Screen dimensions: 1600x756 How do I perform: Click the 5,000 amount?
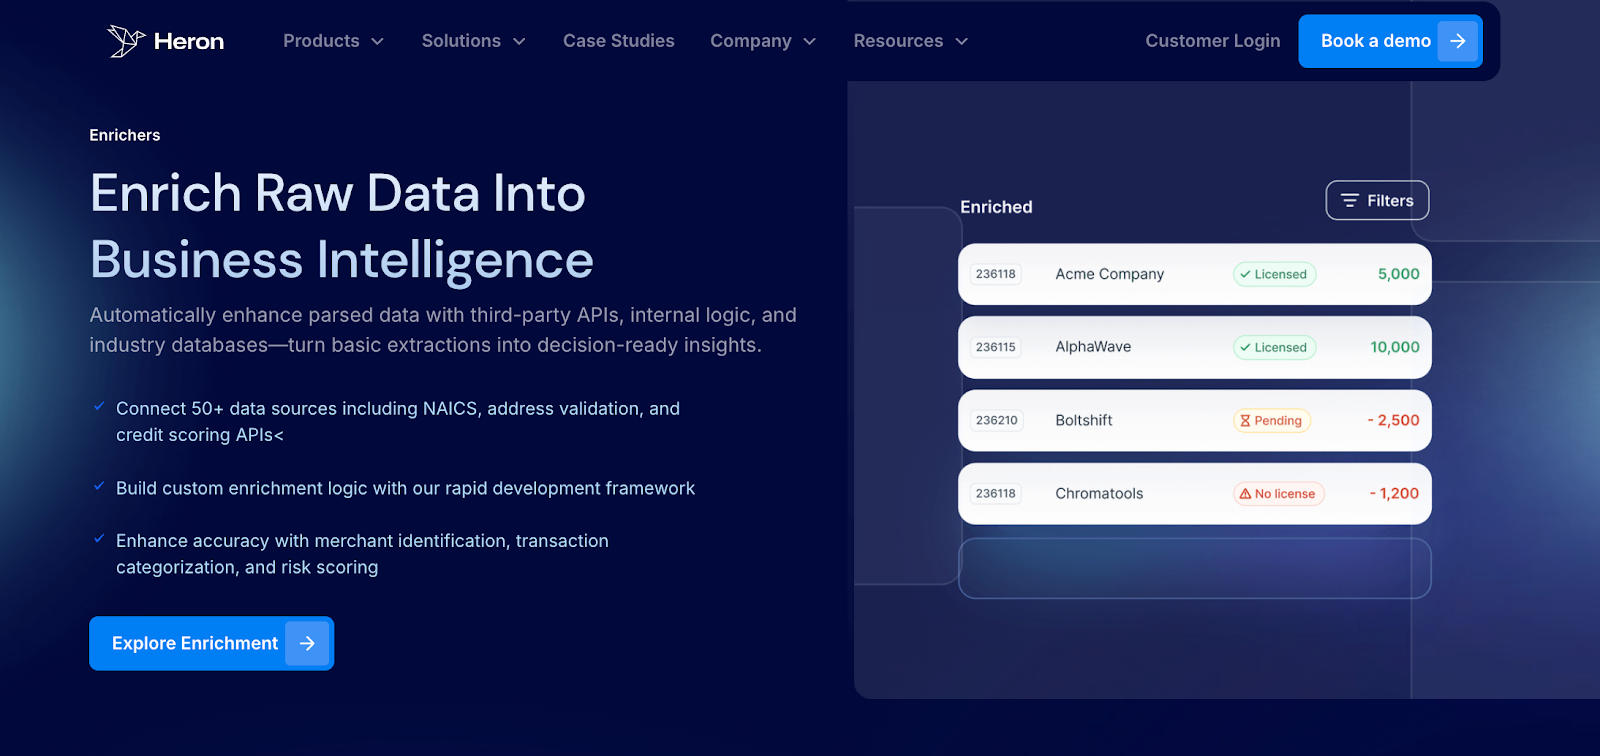(1398, 274)
